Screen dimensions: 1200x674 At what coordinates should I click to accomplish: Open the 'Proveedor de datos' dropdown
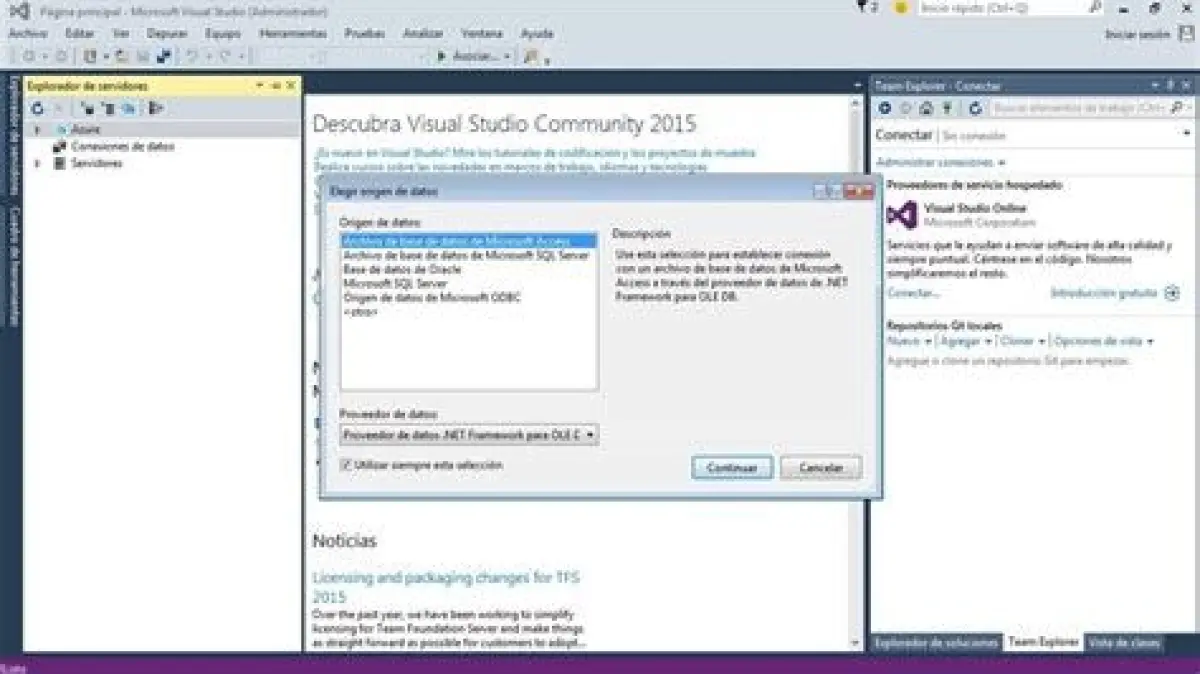click(590, 435)
